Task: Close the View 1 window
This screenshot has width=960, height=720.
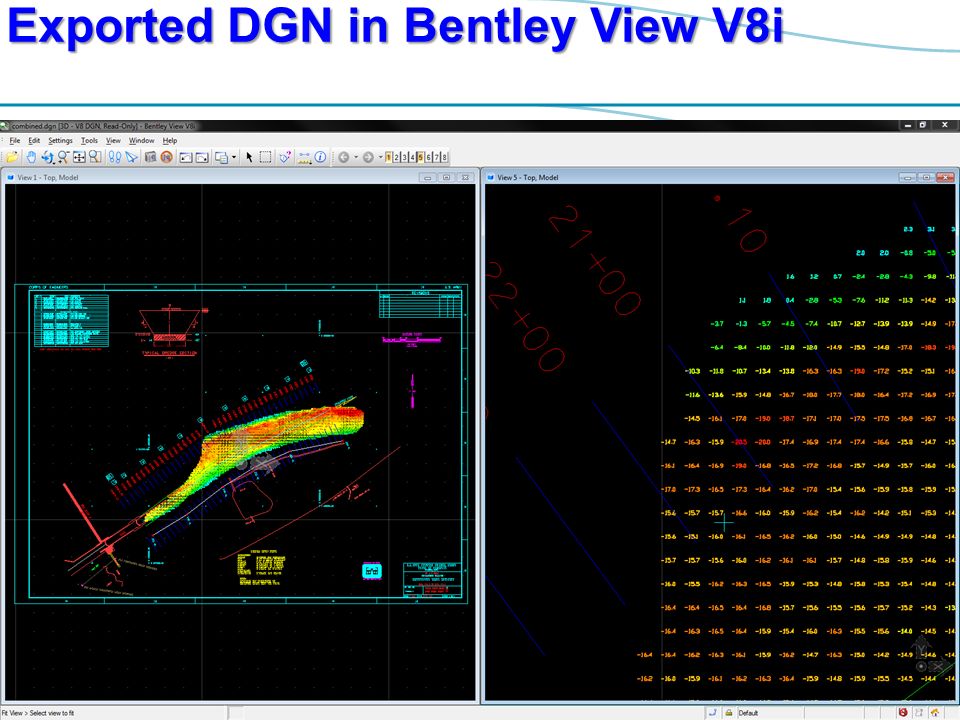Action: [465, 178]
